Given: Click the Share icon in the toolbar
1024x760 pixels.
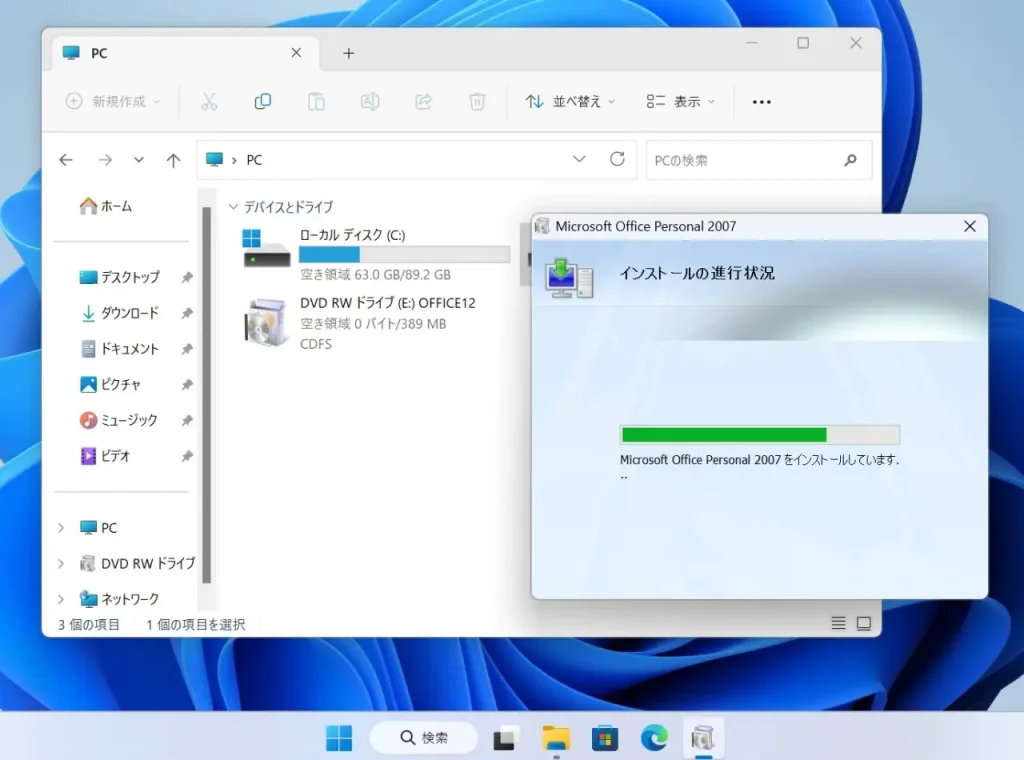Looking at the screenshot, I should tap(422, 101).
